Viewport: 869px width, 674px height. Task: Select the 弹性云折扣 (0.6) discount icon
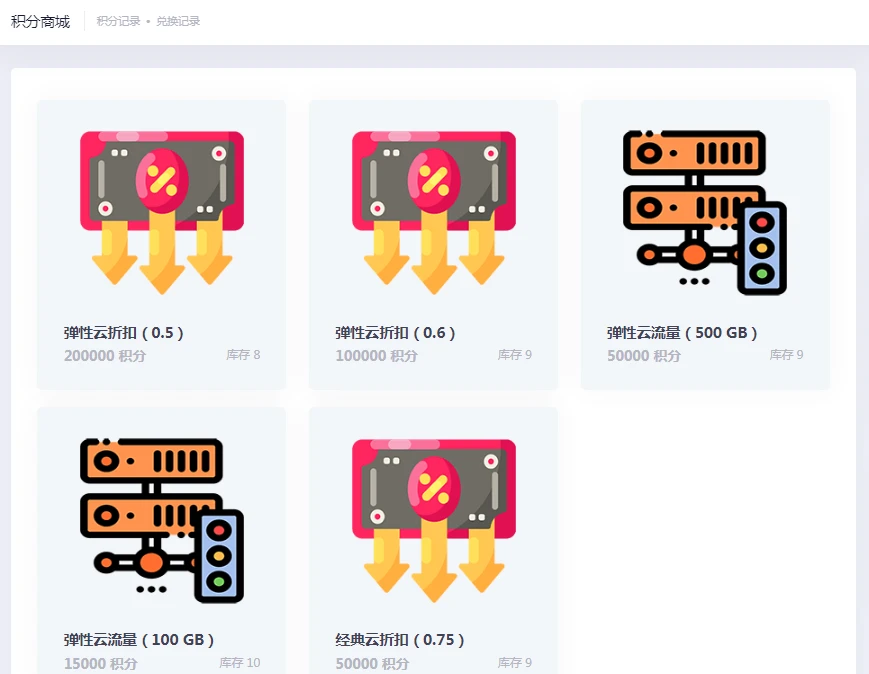tap(434, 212)
